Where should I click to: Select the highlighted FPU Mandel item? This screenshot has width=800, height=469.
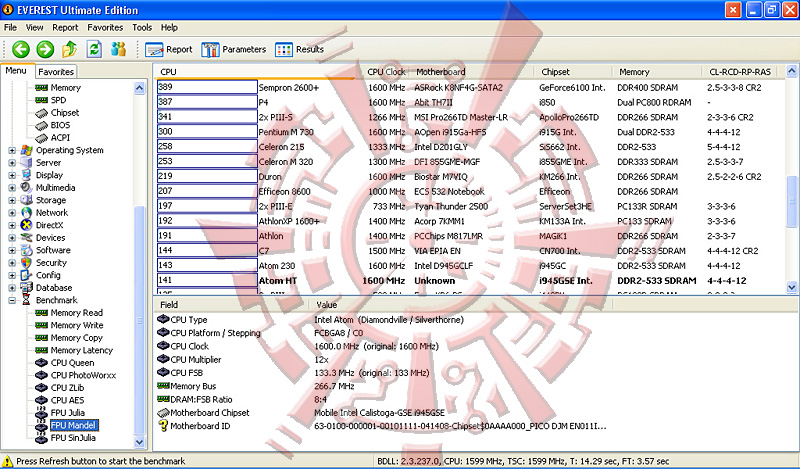pyautogui.click(x=73, y=426)
